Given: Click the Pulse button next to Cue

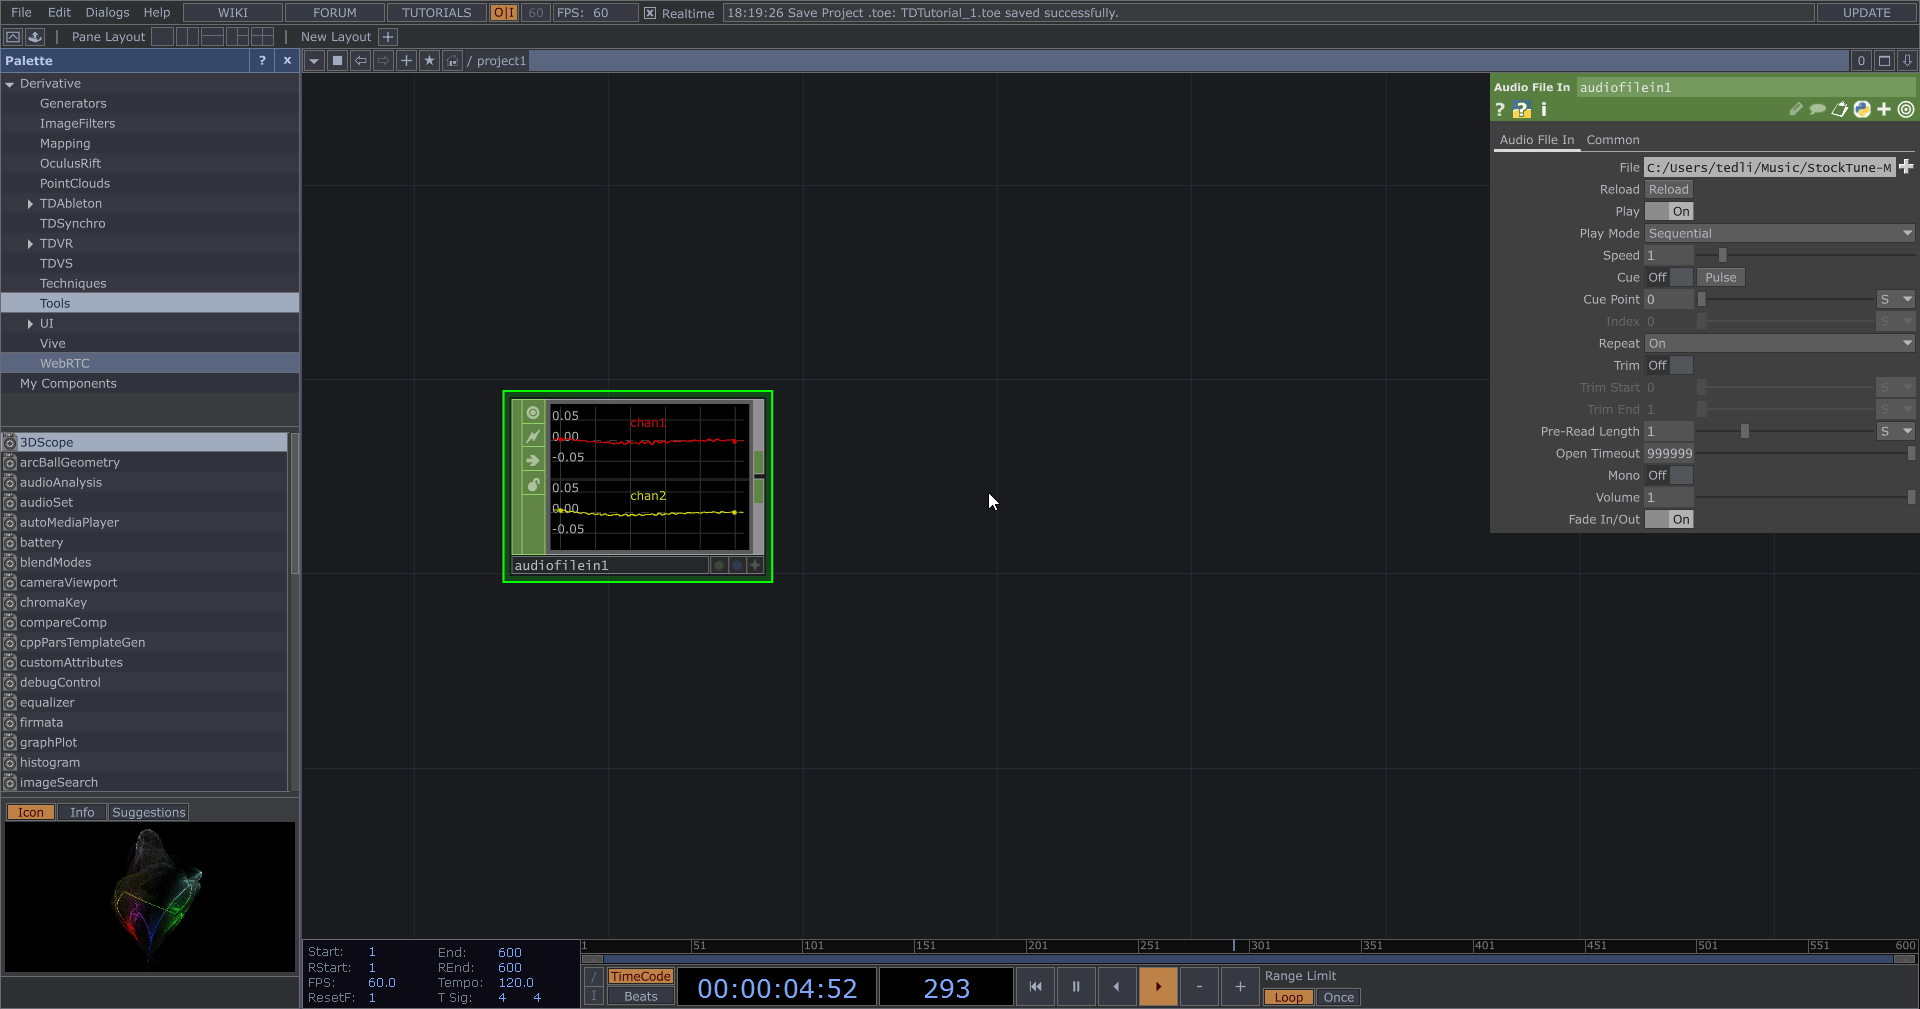Looking at the screenshot, I should tap(1721, 277).
